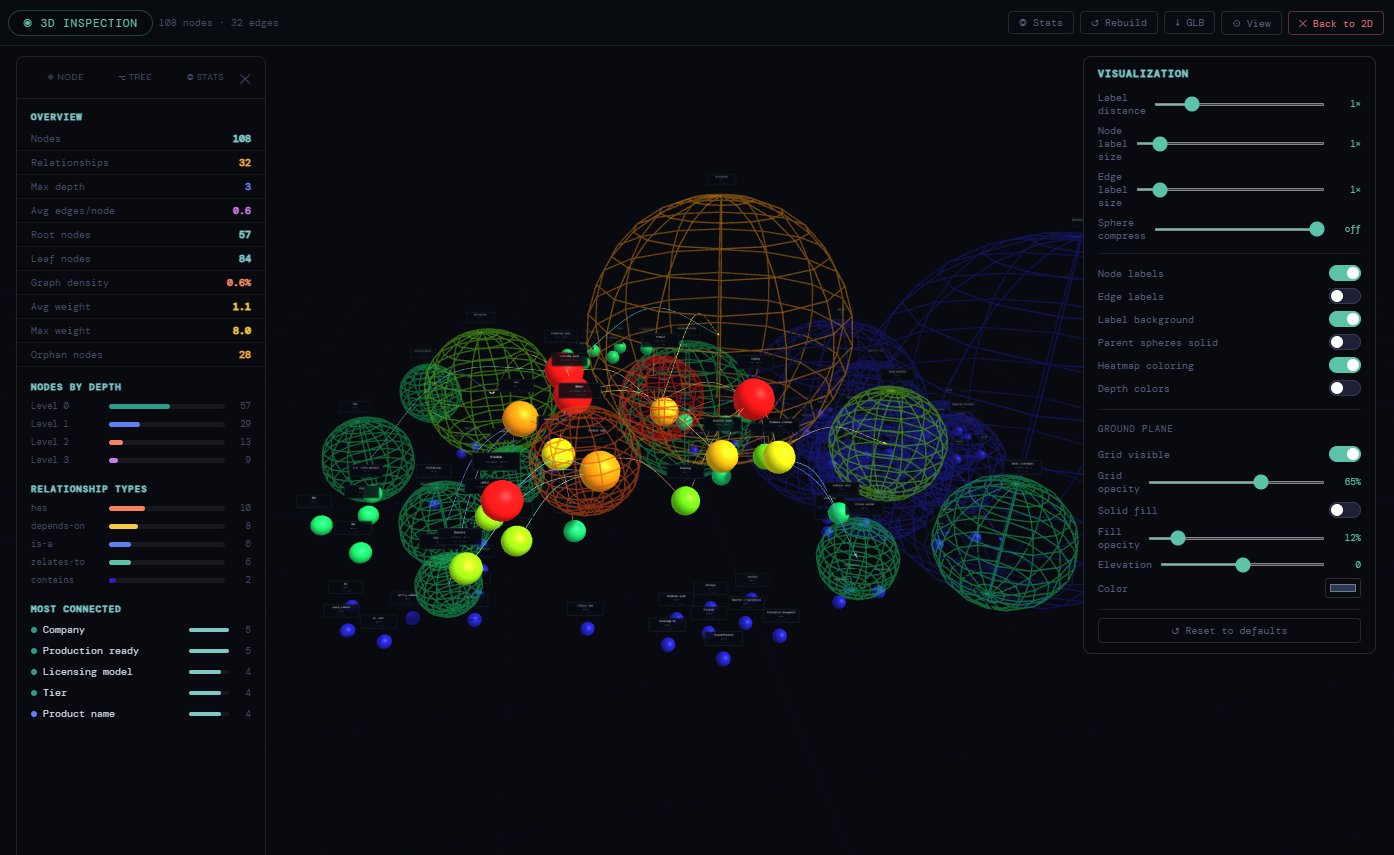Turn on Parent spheres solid

pyautogui.click(x=1345, y=341)
